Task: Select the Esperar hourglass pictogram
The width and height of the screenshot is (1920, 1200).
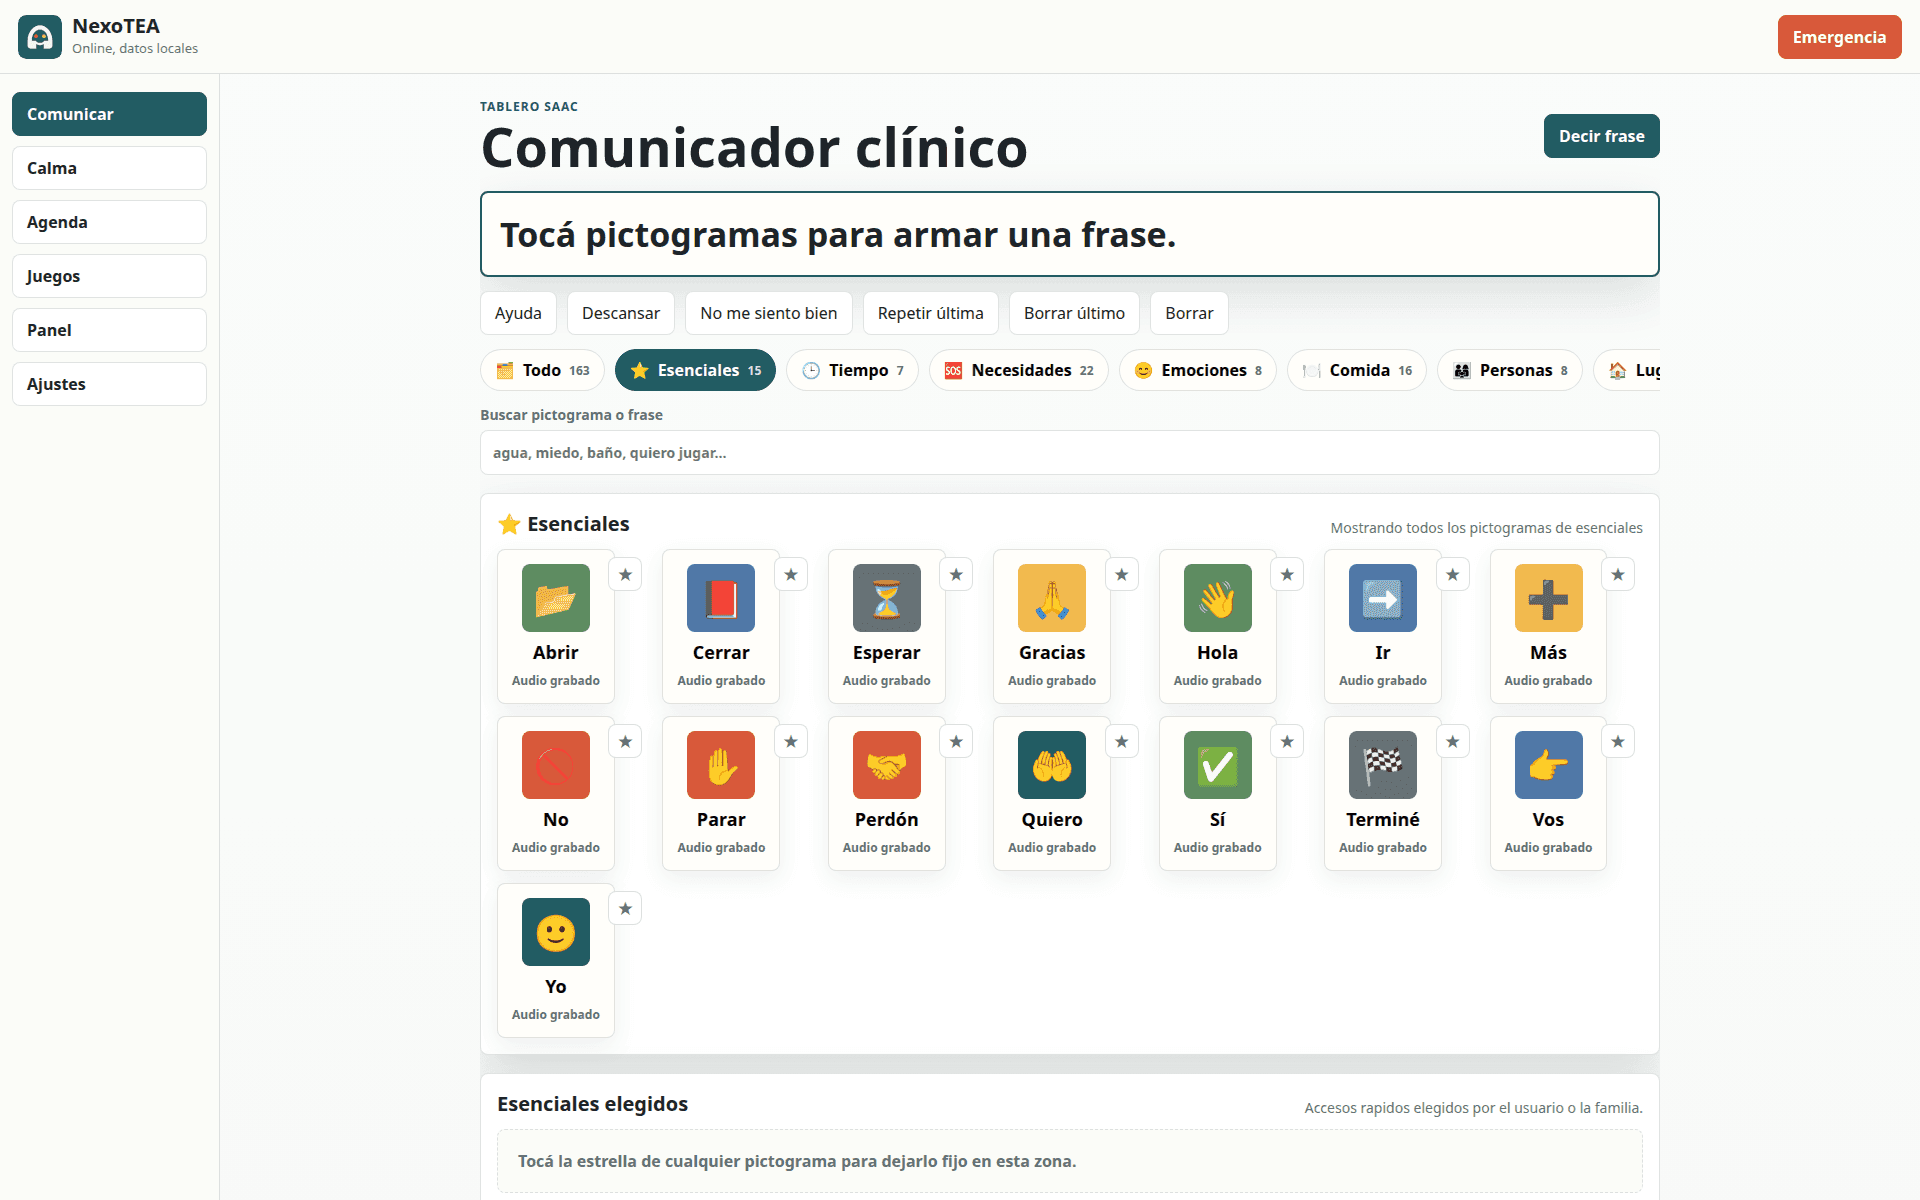Action: [887, 626]
